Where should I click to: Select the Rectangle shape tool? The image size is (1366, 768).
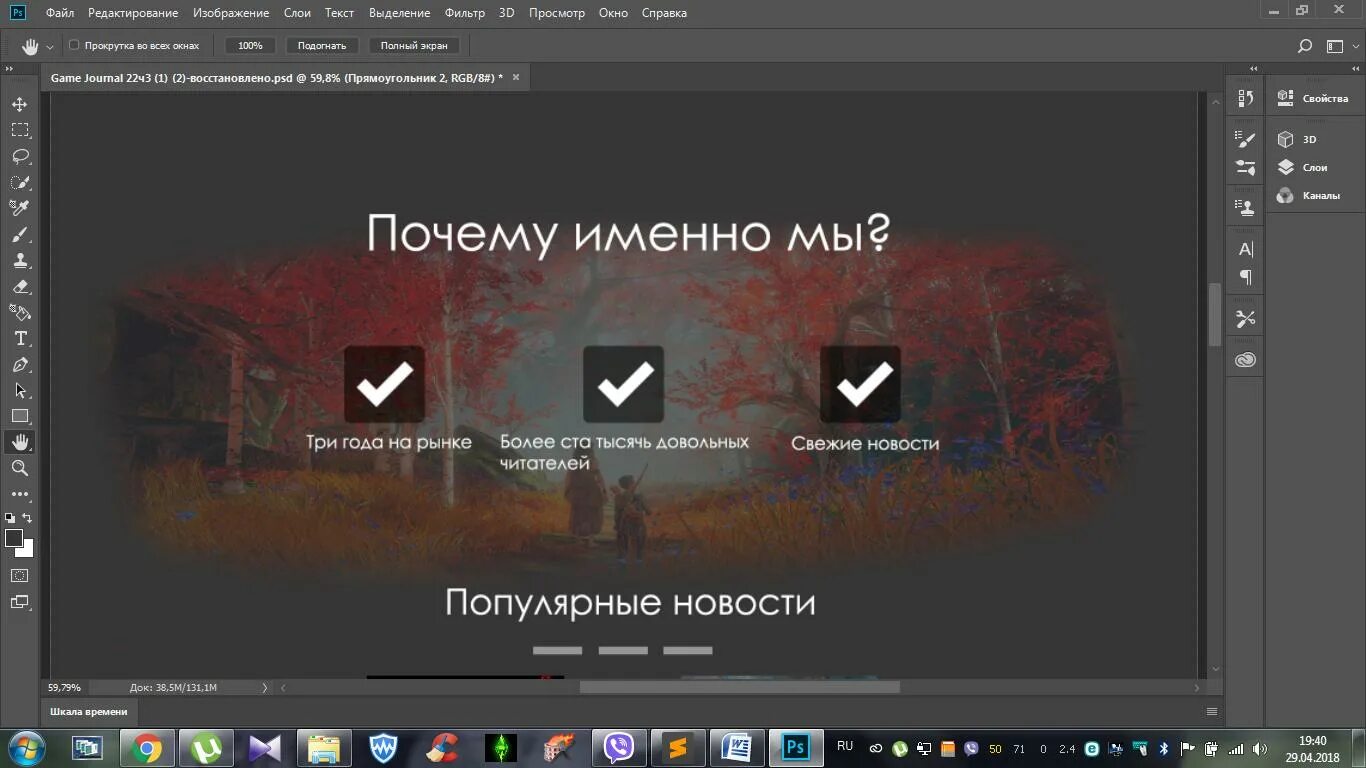[20, 416]
